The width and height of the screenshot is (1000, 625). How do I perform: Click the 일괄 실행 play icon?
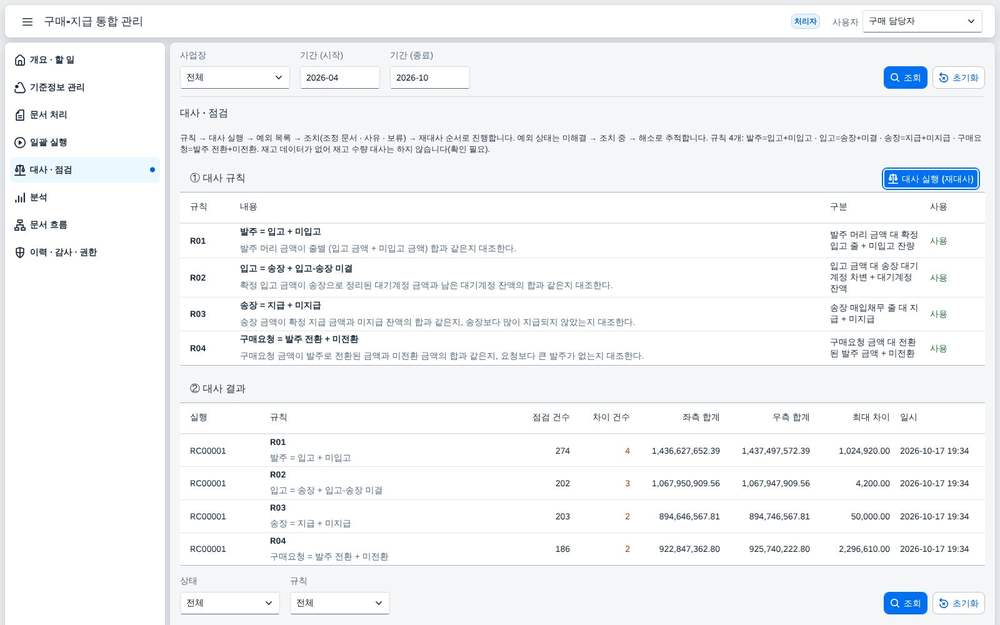(20, 142)
